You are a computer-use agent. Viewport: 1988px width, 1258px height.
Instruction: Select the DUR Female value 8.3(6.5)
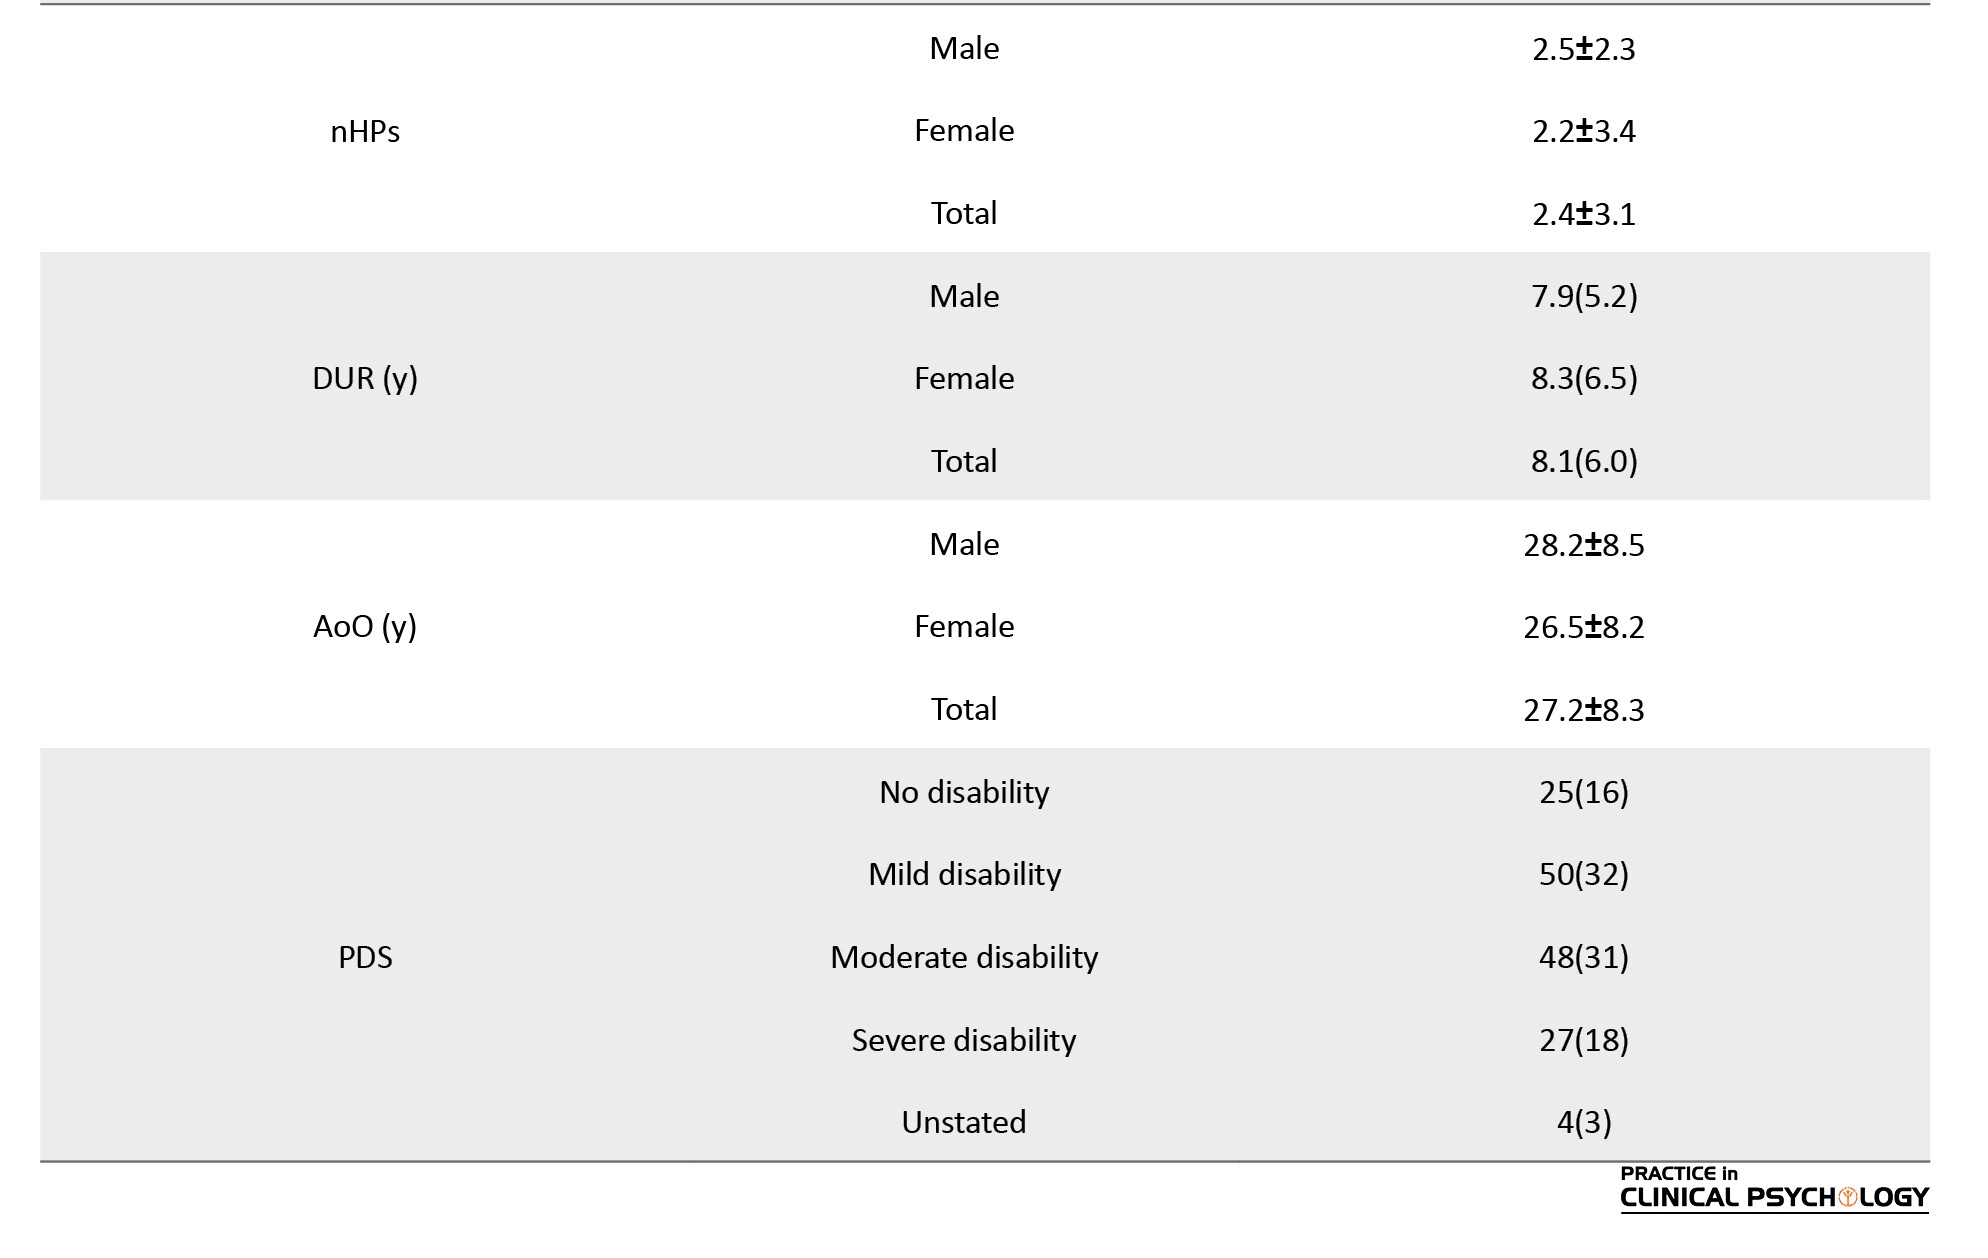tap(1584, 379)
